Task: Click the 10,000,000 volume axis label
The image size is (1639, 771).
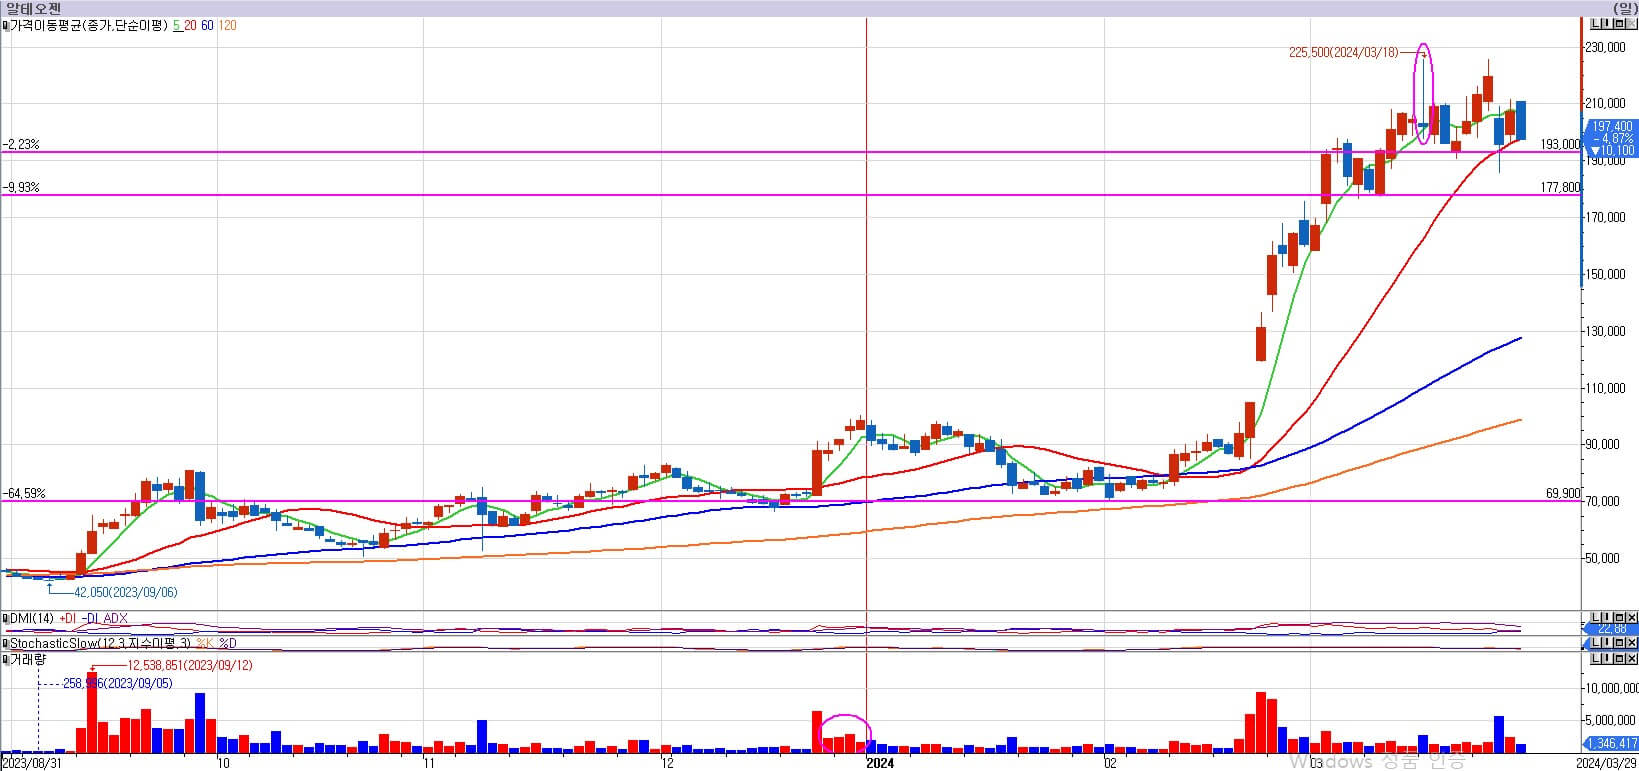Action: [x=1612, y=688]
